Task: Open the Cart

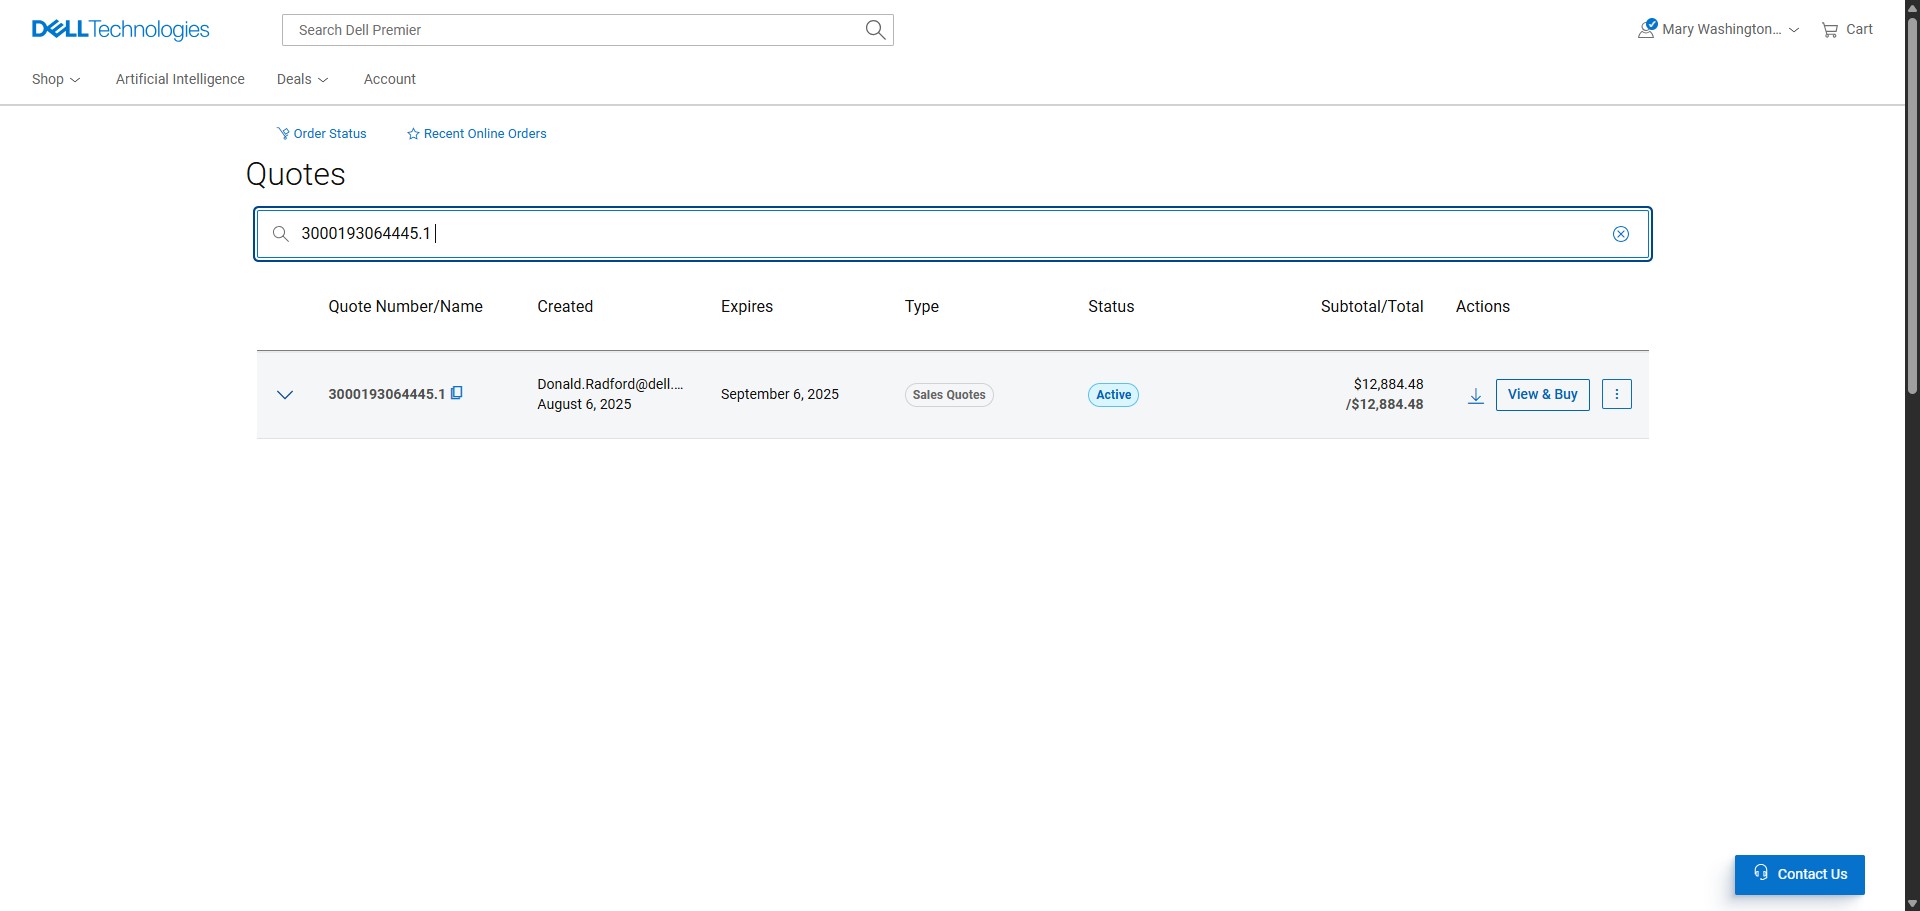Action: coord(1845,29)
